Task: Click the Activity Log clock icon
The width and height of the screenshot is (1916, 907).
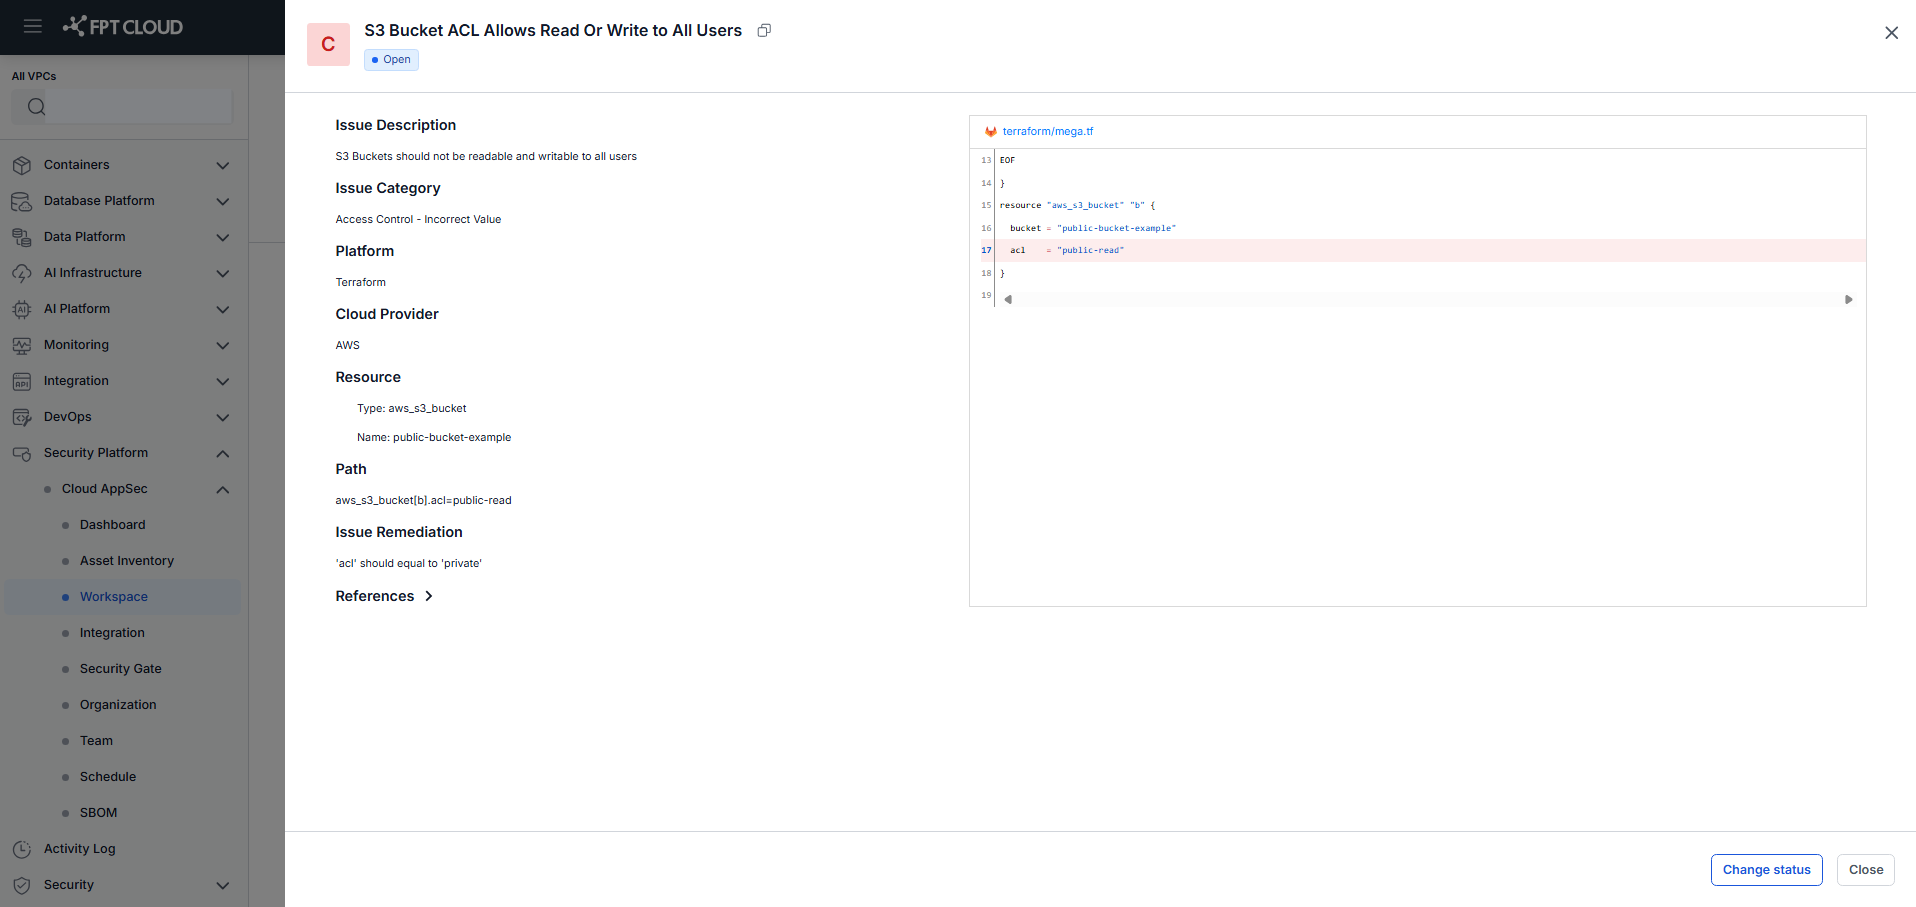Action: [22, 849]
